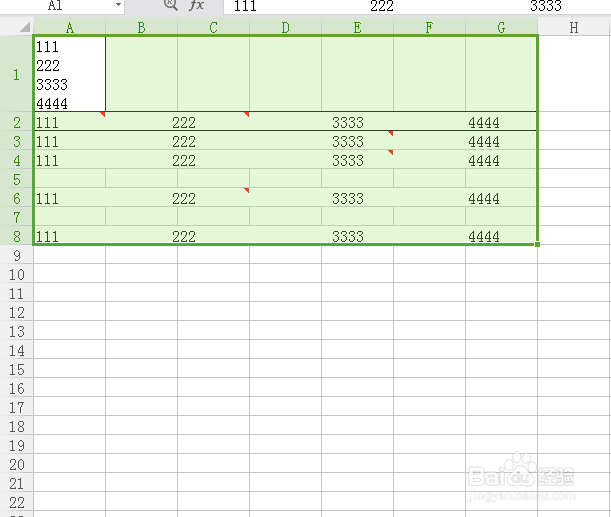This screenshot has height=517, width=611.
Task: Select column C header
Action: coord(214,27)
